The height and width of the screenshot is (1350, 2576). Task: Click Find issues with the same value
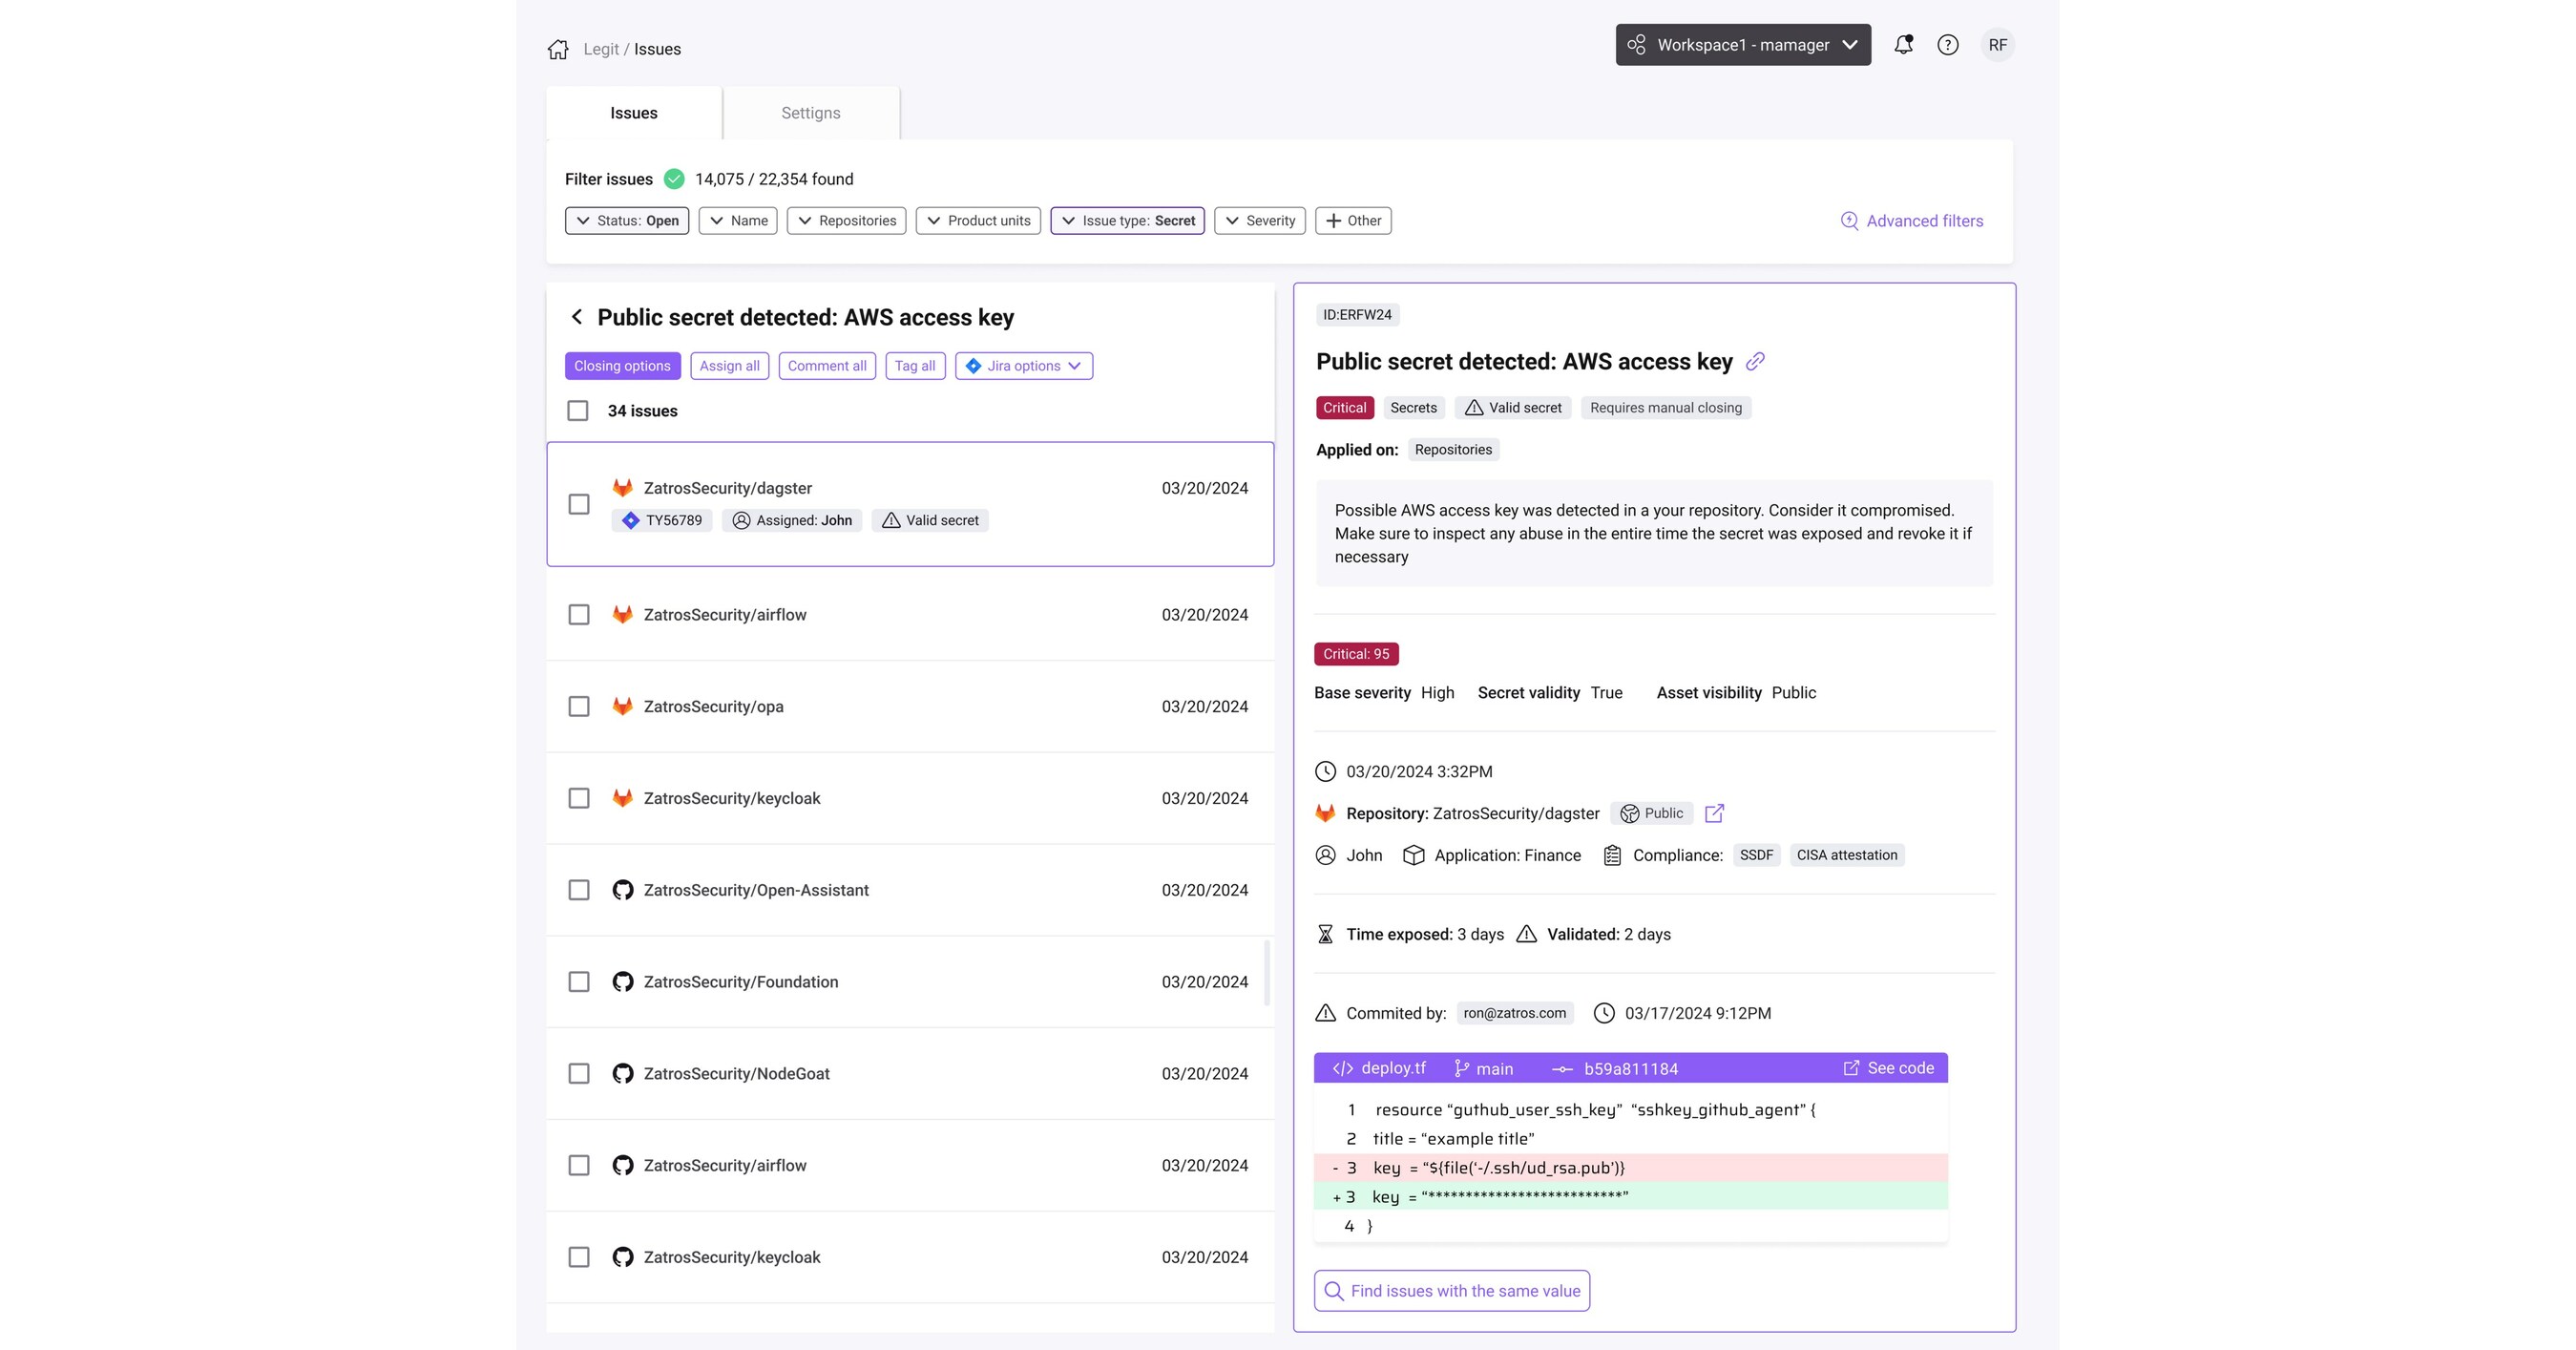1450,1290
